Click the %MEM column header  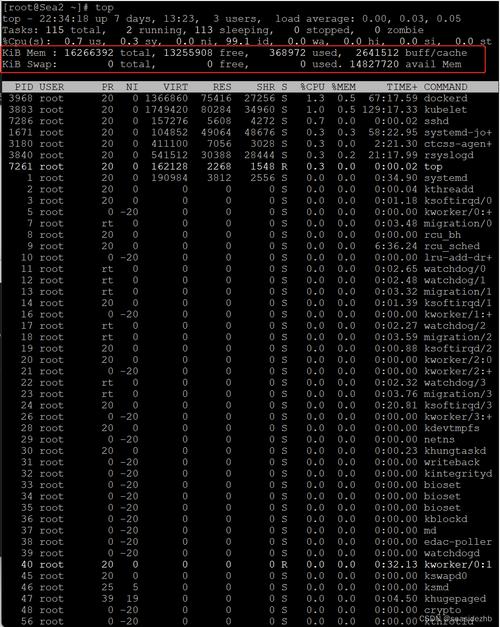(x=343, y=87)
